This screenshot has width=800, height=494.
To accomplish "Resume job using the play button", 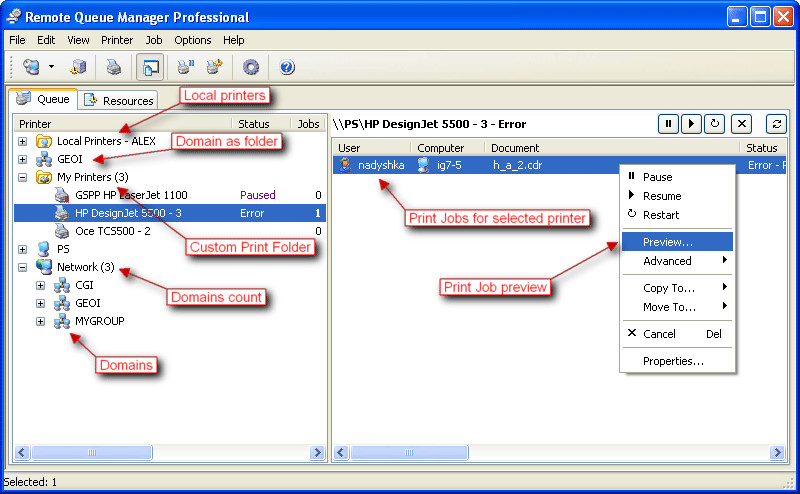I will click(x=691, y=123).
